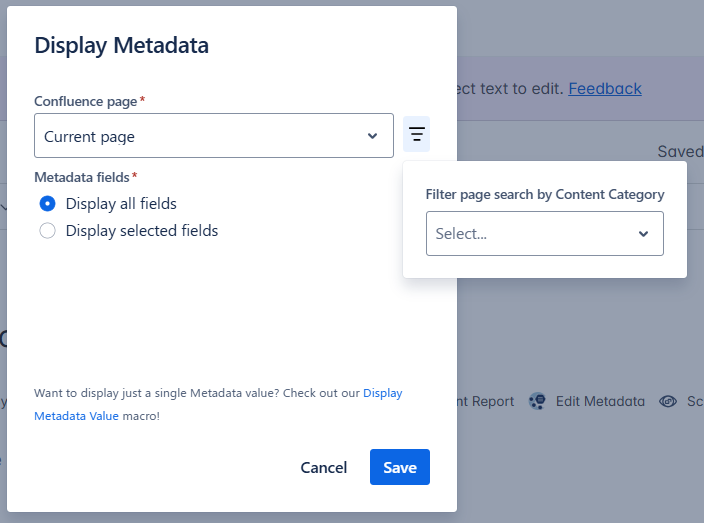Click the partially visible Report toolbar item
This screenshot has height=523, width=704.
click(x=486, y=401)
